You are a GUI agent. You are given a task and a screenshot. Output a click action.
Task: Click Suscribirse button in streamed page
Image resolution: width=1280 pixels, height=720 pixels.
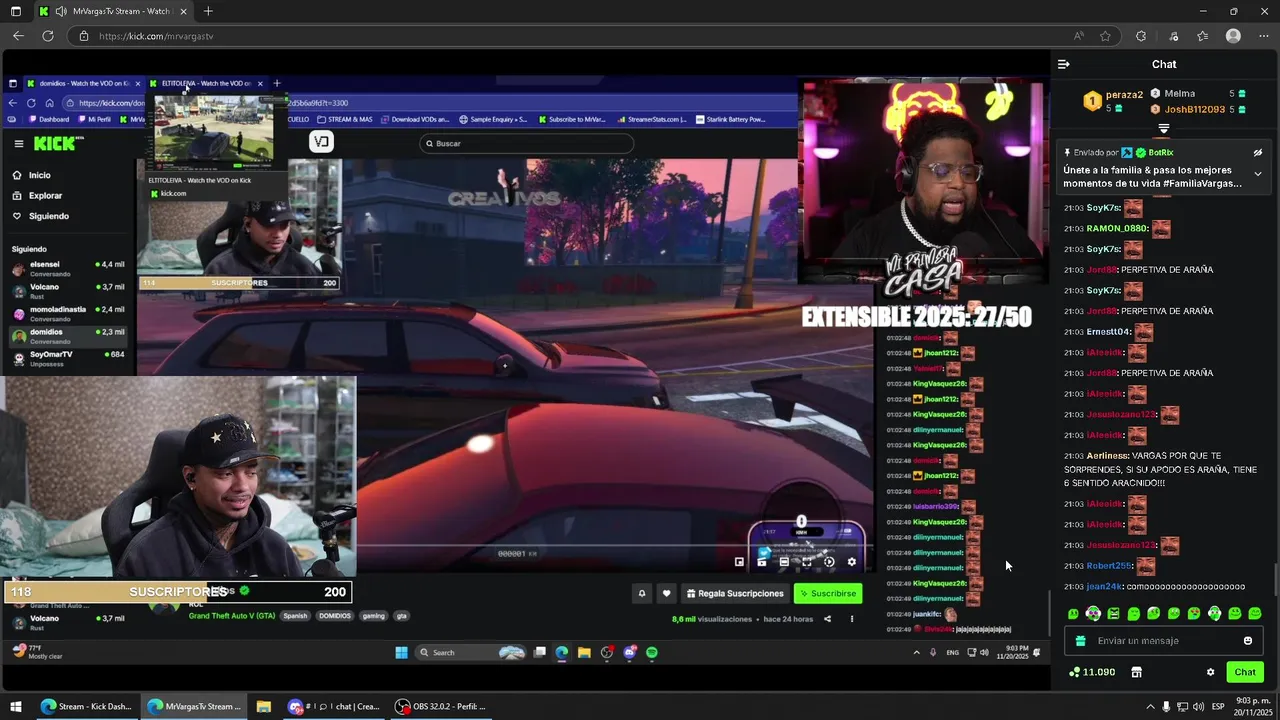click(828, 593)
